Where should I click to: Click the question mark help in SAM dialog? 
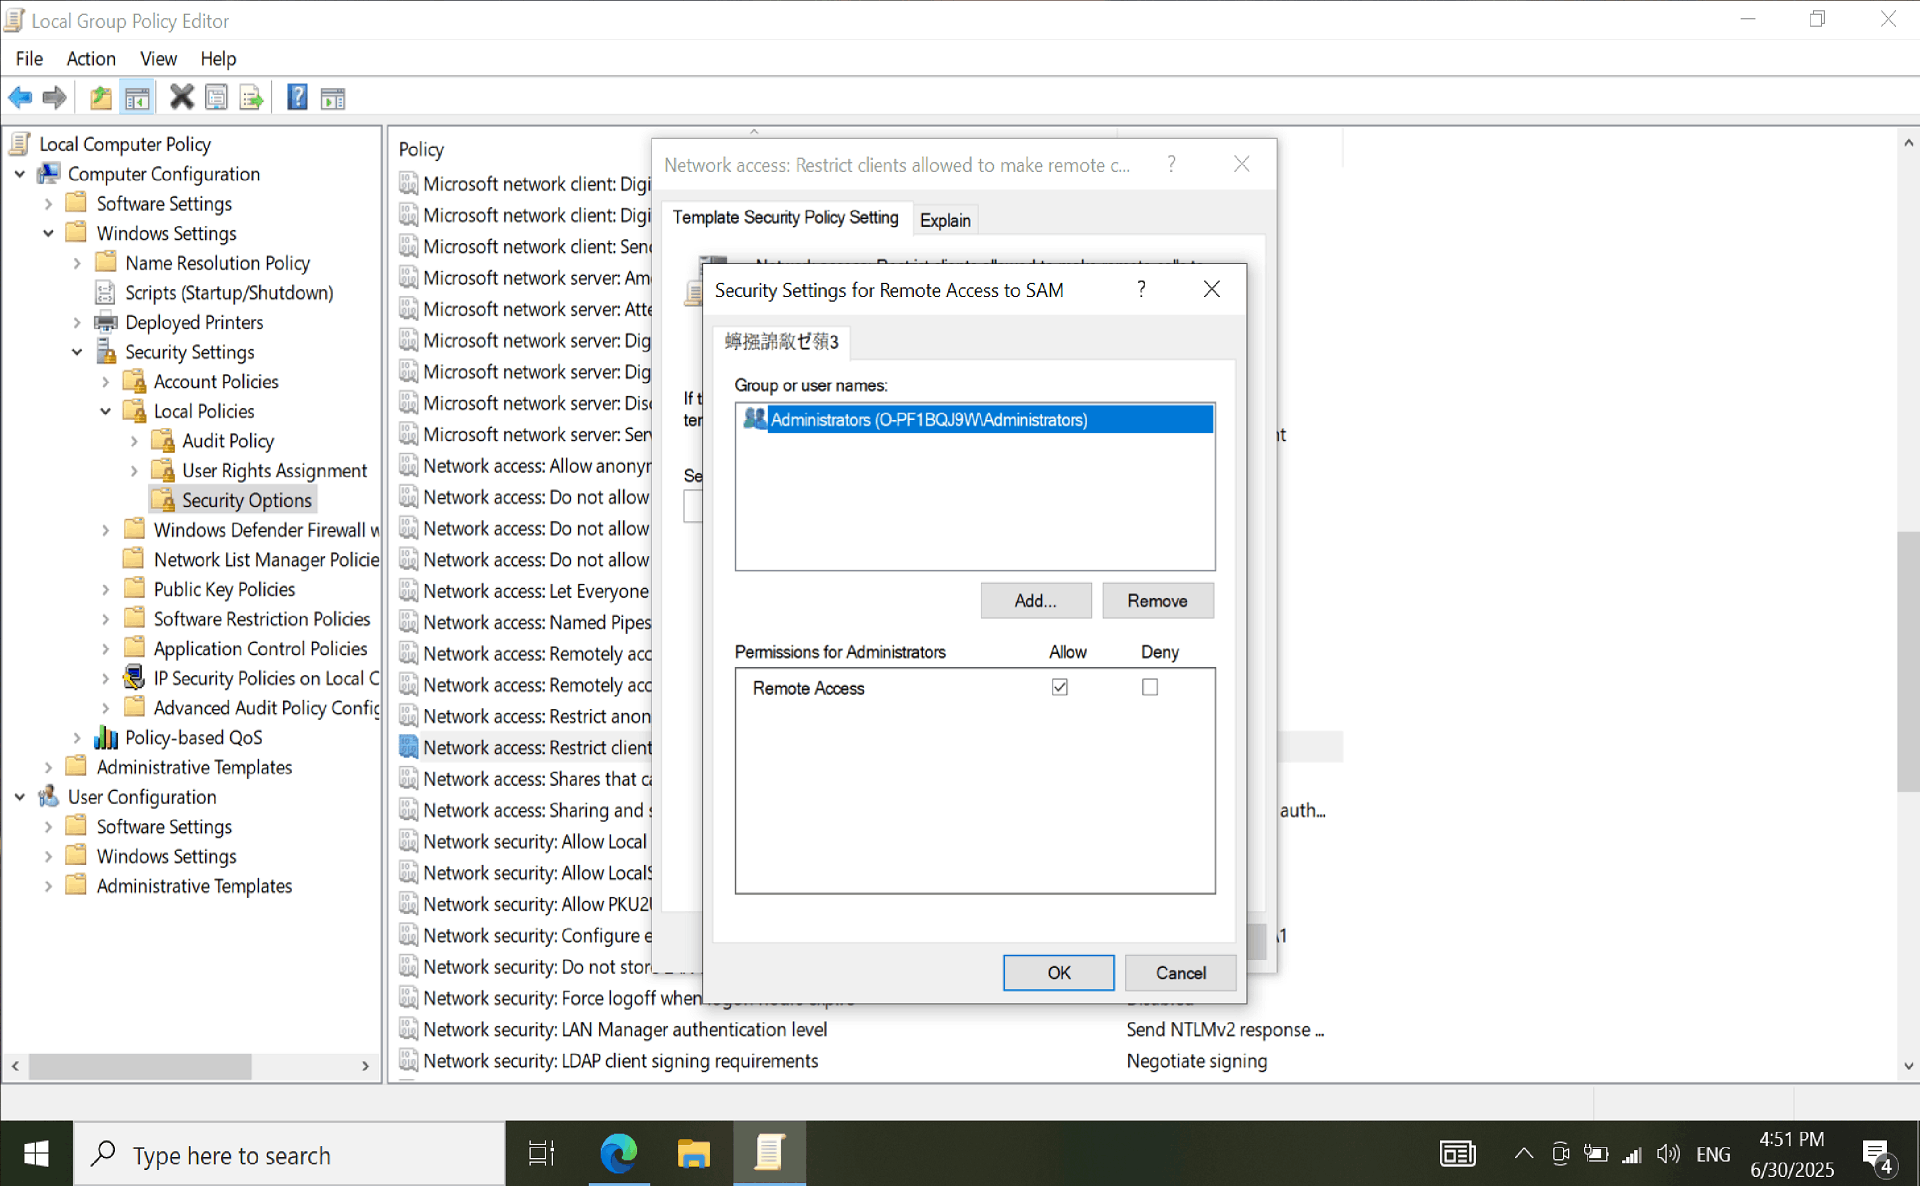point(1141,290)
